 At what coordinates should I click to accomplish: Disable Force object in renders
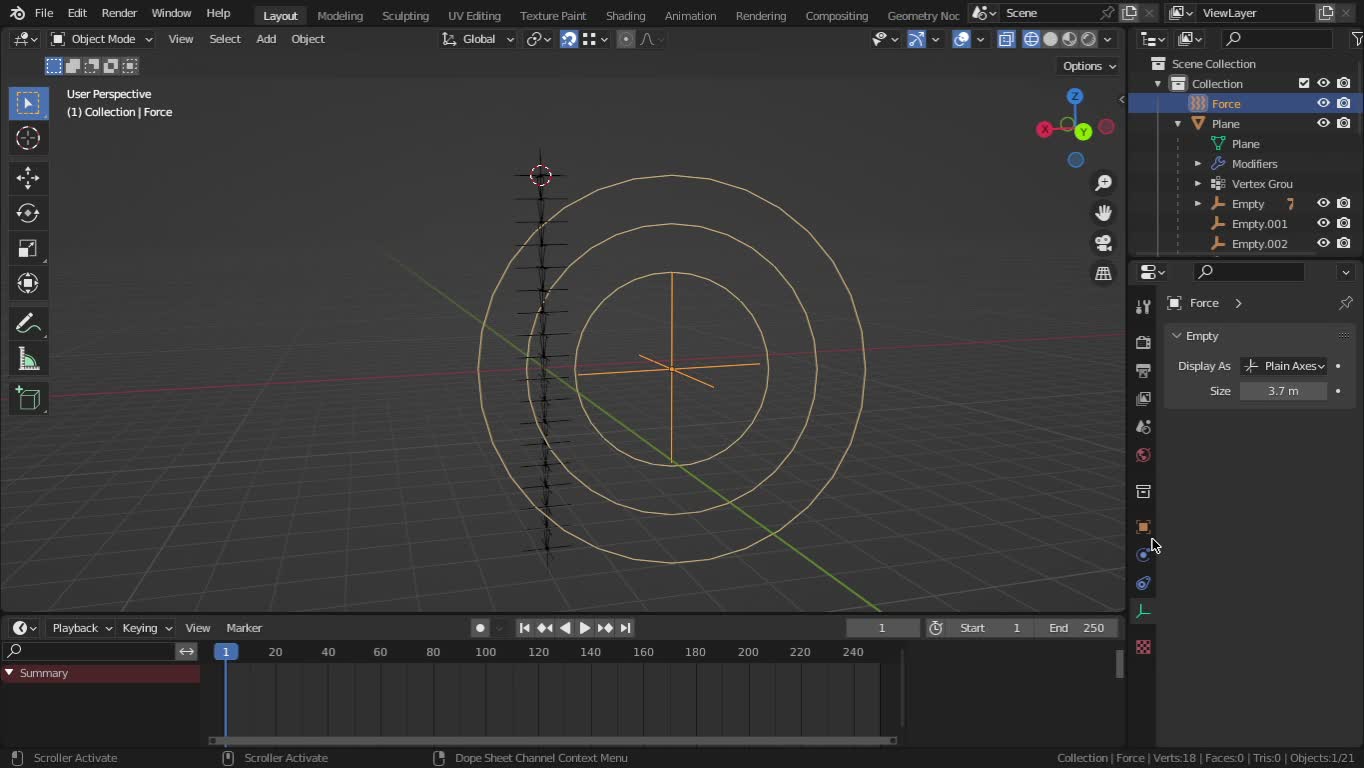point(1343,103)
